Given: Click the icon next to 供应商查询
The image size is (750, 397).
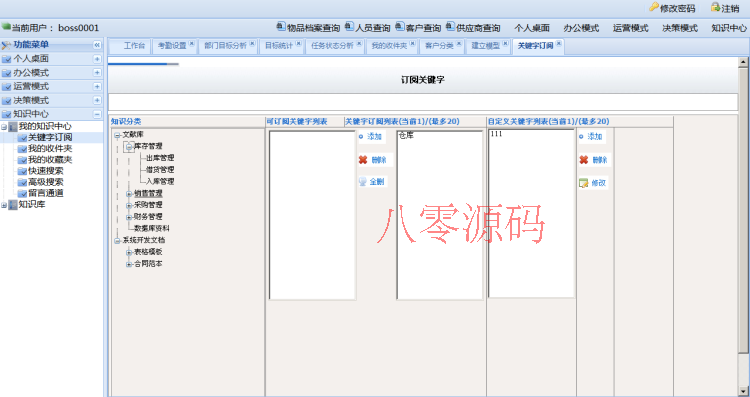Looking at the screenshot, I should tap(450, 26).
